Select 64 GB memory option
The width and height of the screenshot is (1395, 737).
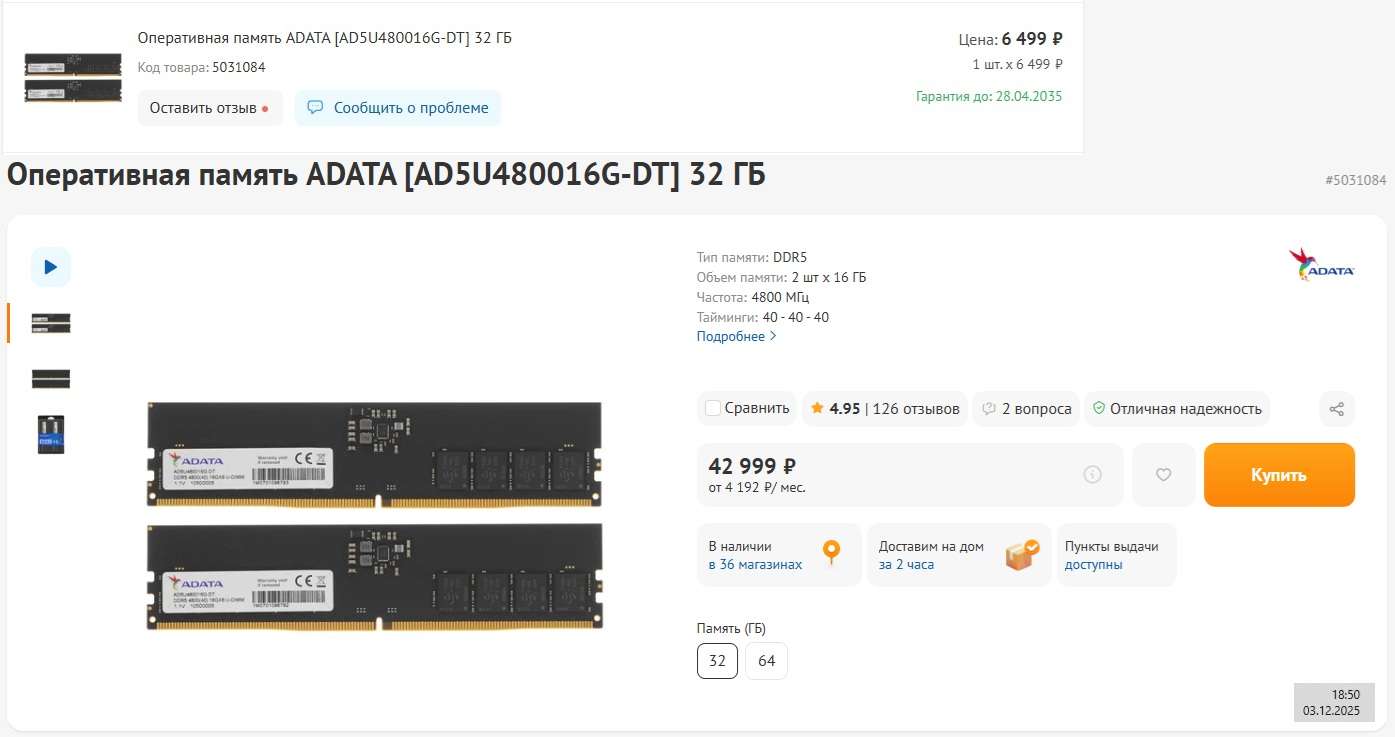(x=767, y=661)
